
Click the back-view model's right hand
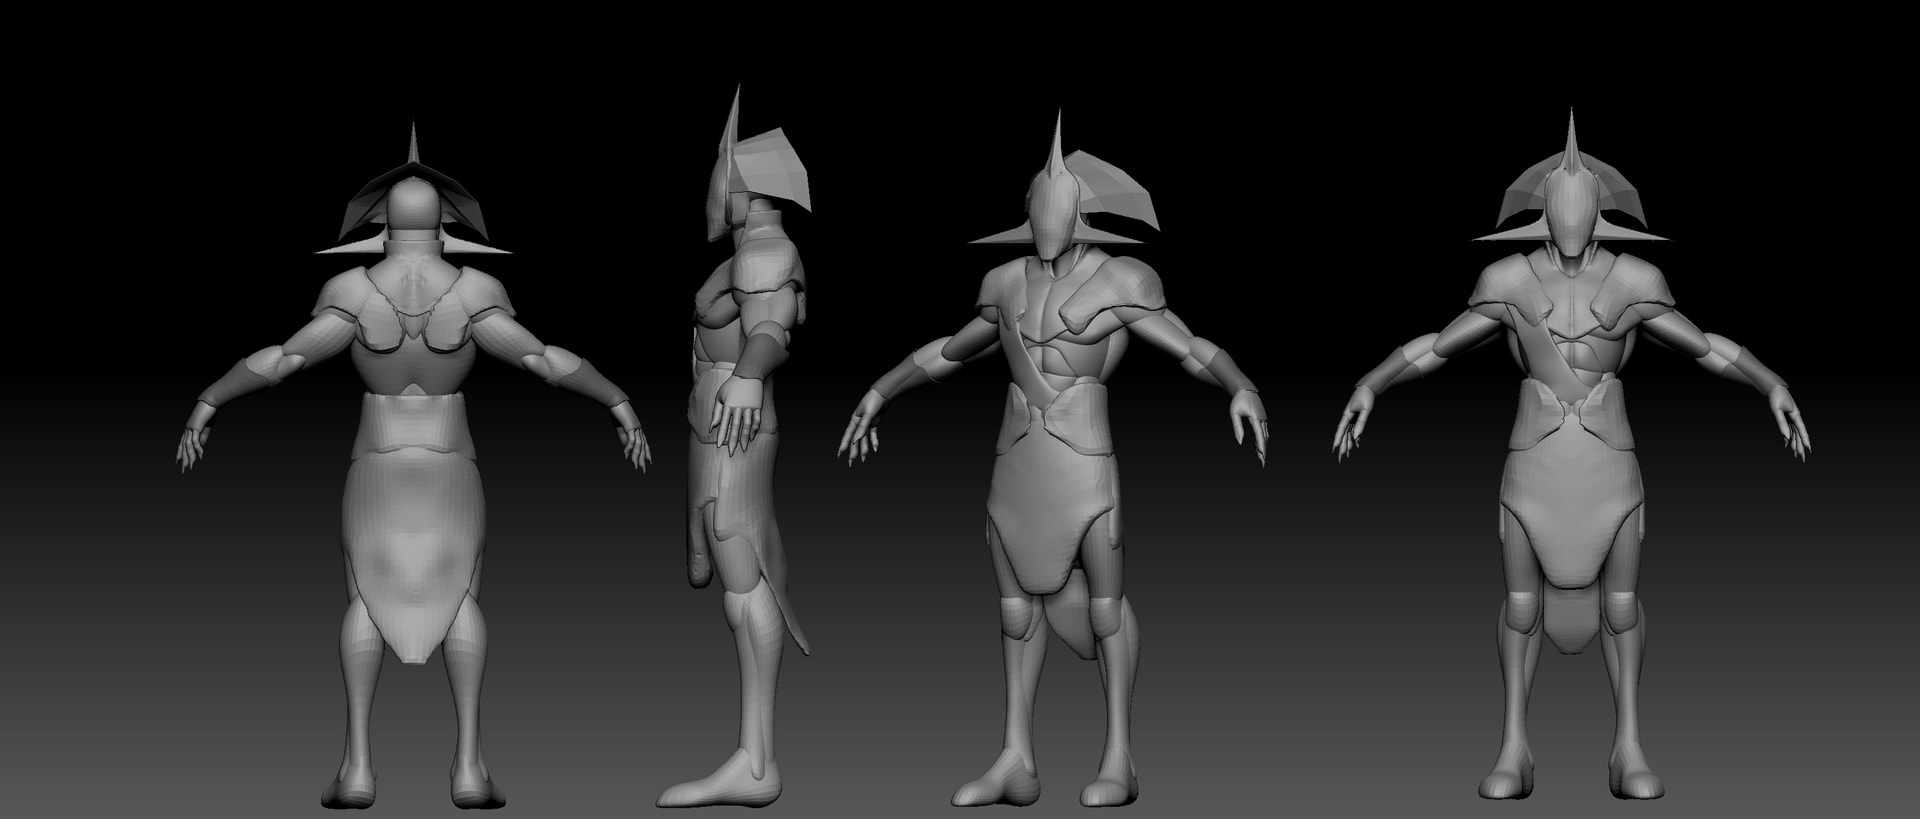(632, 440)
